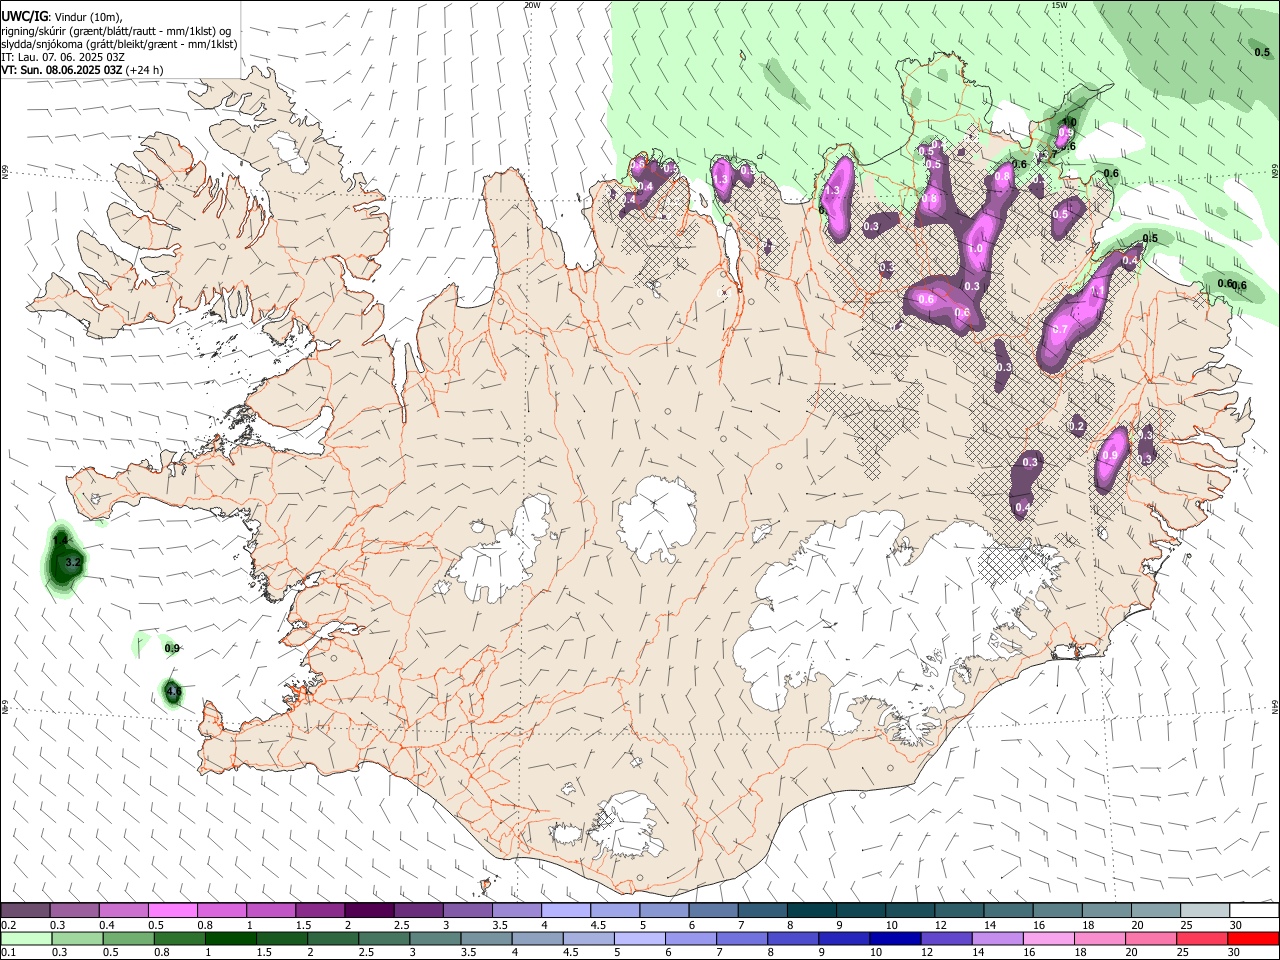Pick the white swatch labeled 30 in the upper legend
The width and height of the screenshot is (1280, 960).
(1255, 910)
